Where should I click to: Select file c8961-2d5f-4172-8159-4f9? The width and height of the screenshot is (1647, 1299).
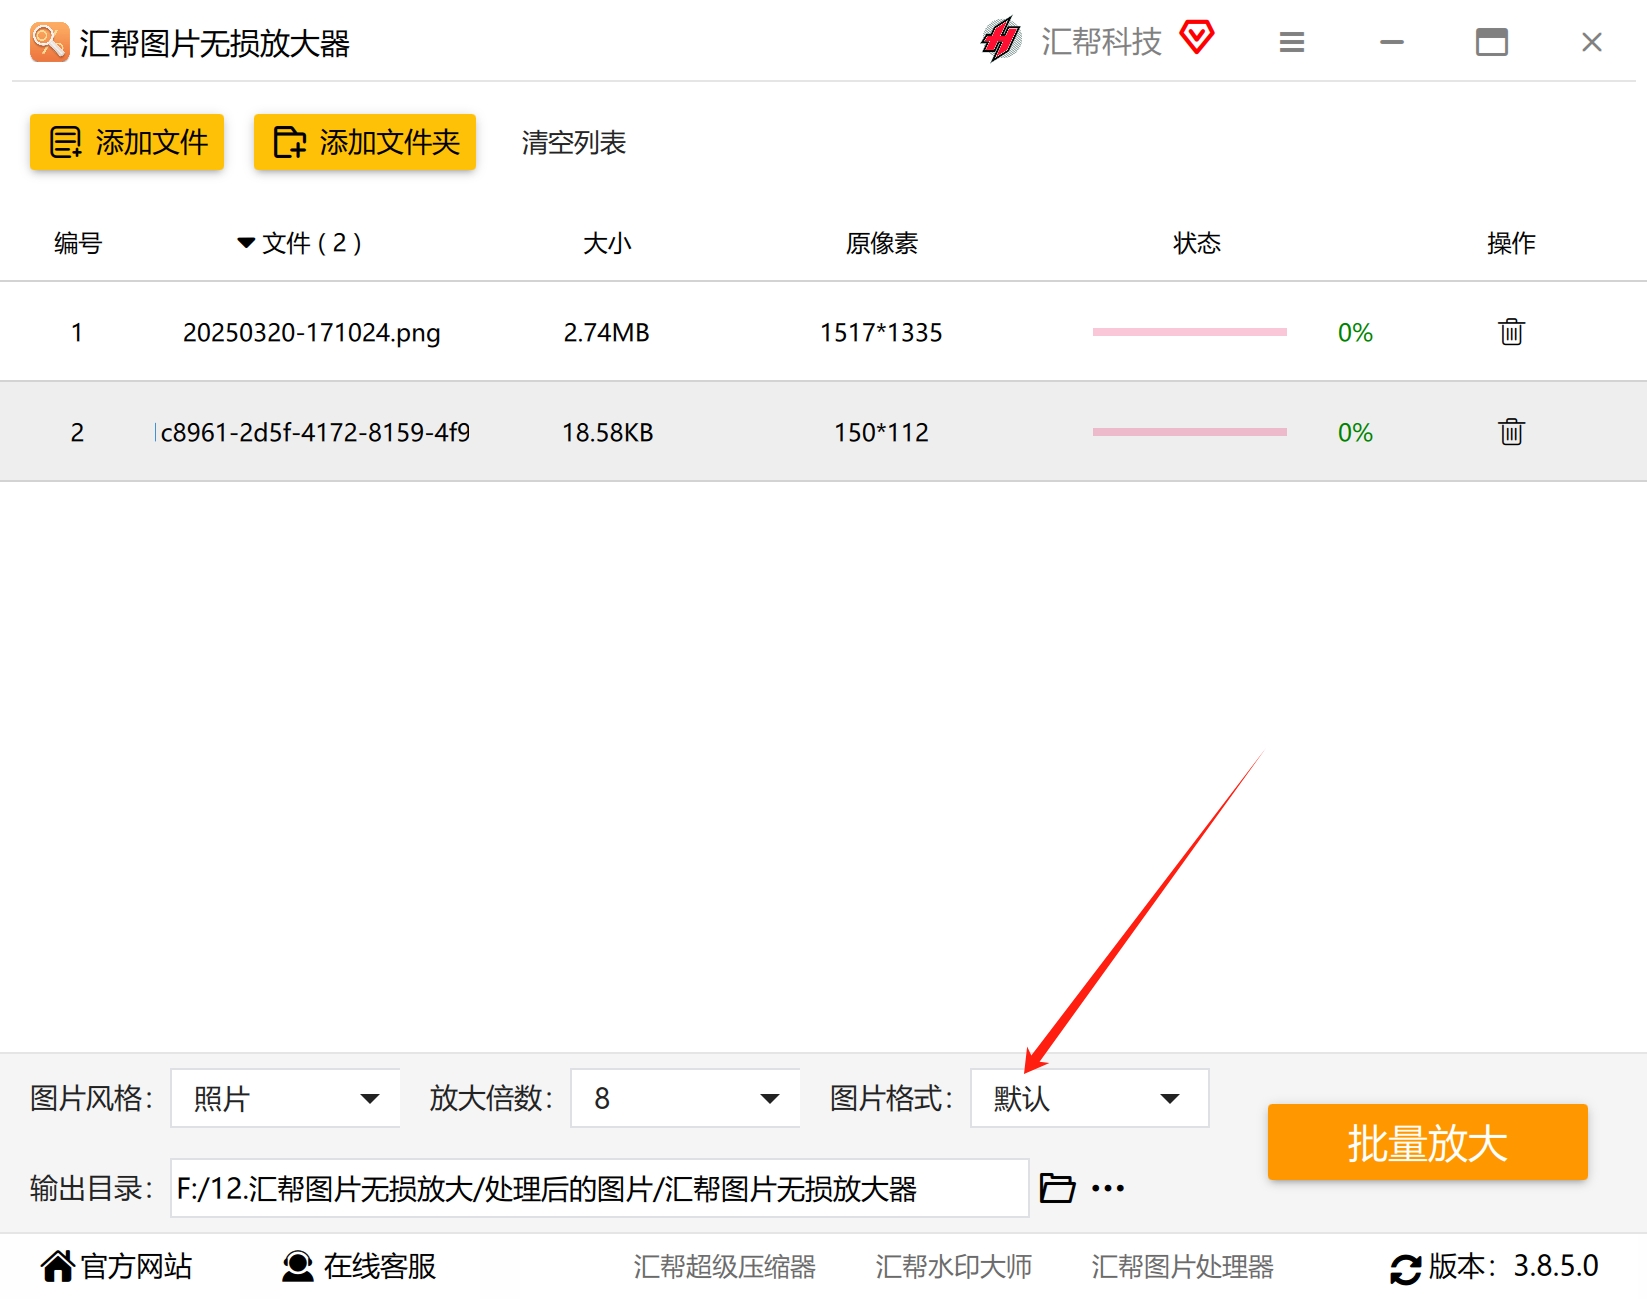point(313,432)
